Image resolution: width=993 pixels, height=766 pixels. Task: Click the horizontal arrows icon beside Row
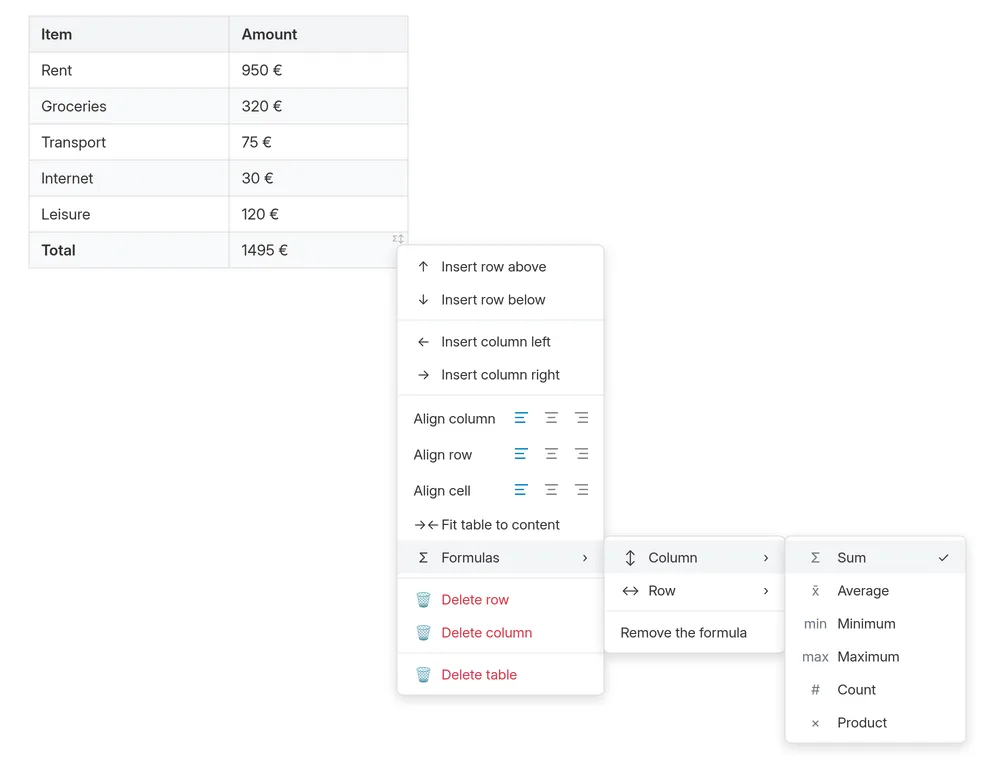[630, 591]
